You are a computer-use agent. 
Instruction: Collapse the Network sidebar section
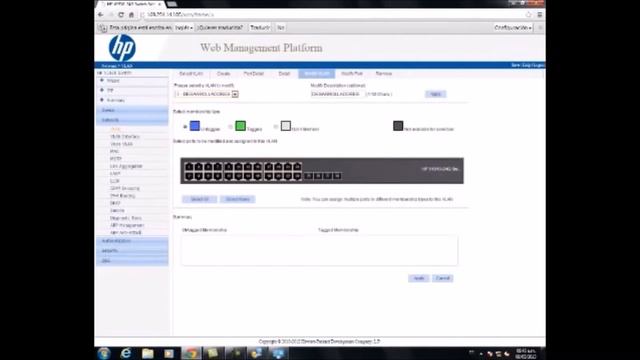coord(132,120)
